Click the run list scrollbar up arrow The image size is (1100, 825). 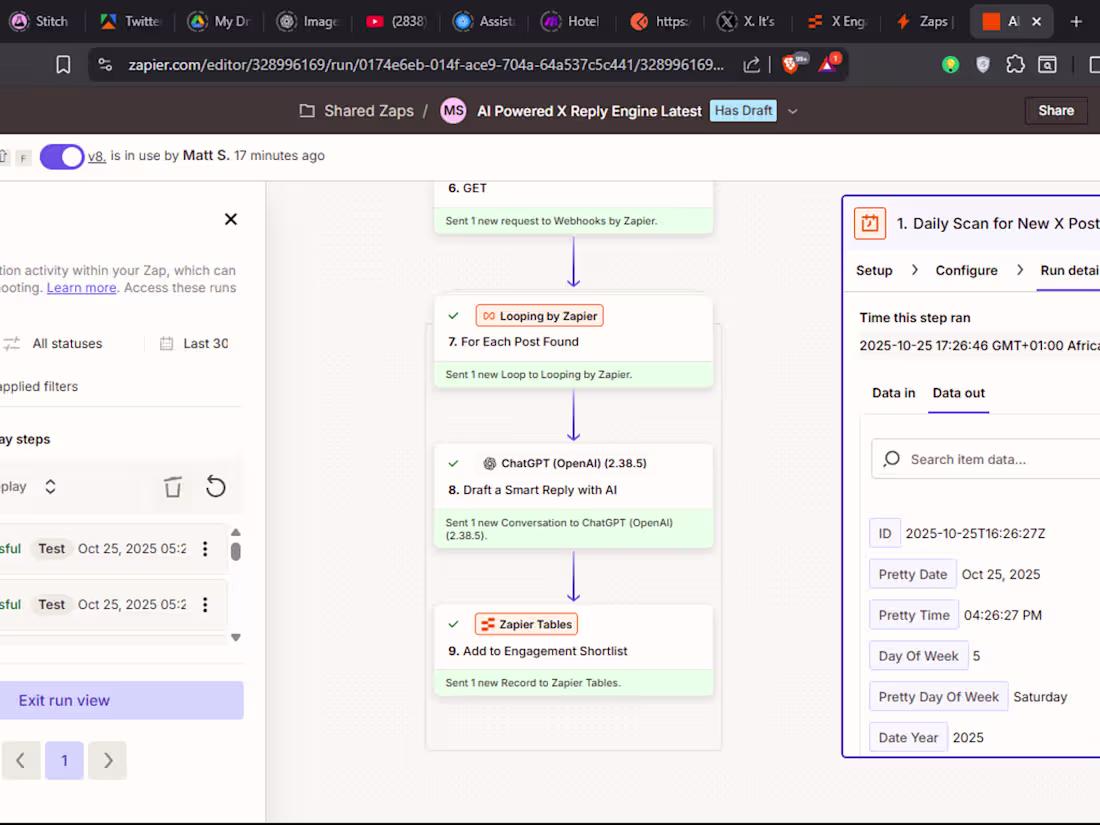coord(236,532)
